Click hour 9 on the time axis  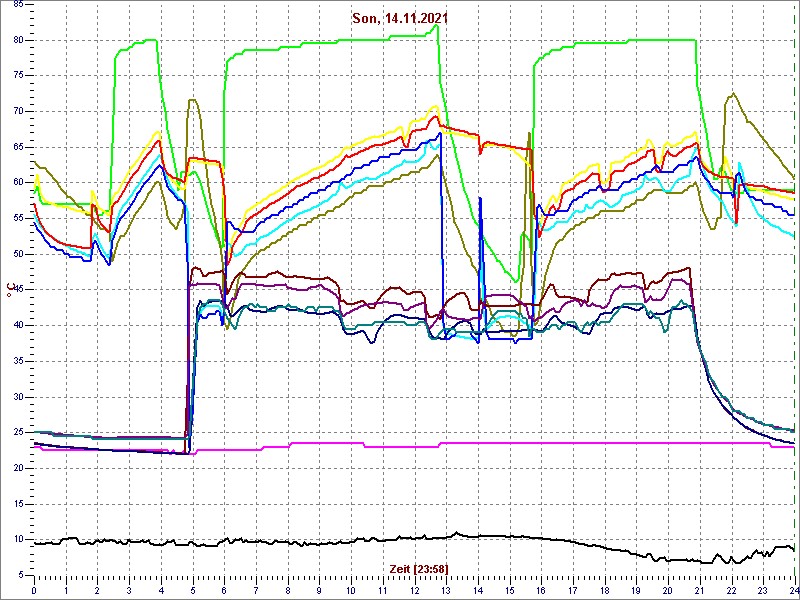click(x=319, y=588)
